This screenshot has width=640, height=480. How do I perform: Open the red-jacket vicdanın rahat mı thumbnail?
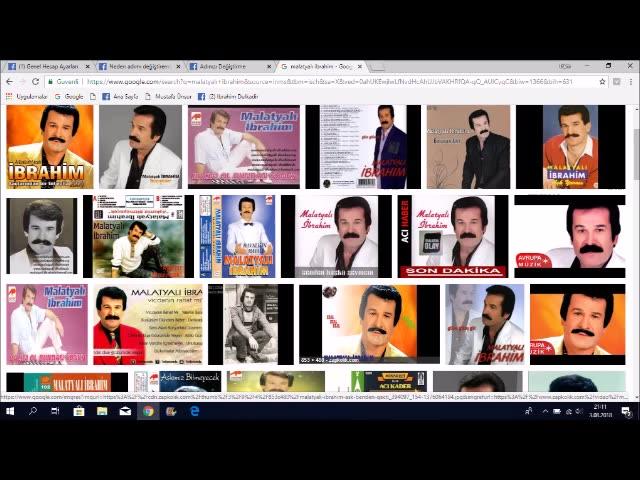tap(148, 324)
